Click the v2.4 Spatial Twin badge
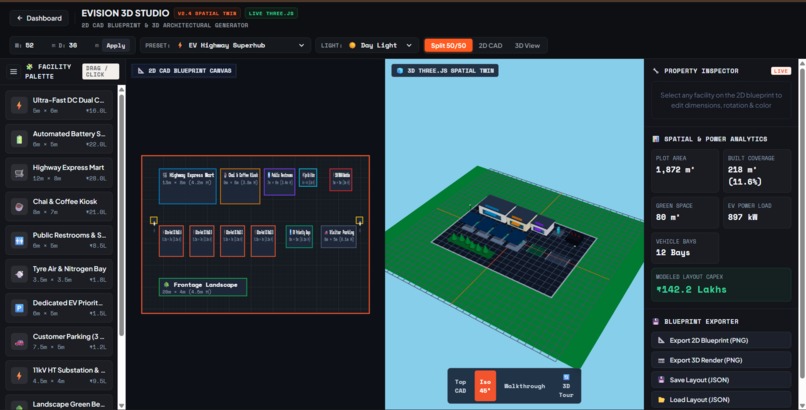 tap(207, 13)
